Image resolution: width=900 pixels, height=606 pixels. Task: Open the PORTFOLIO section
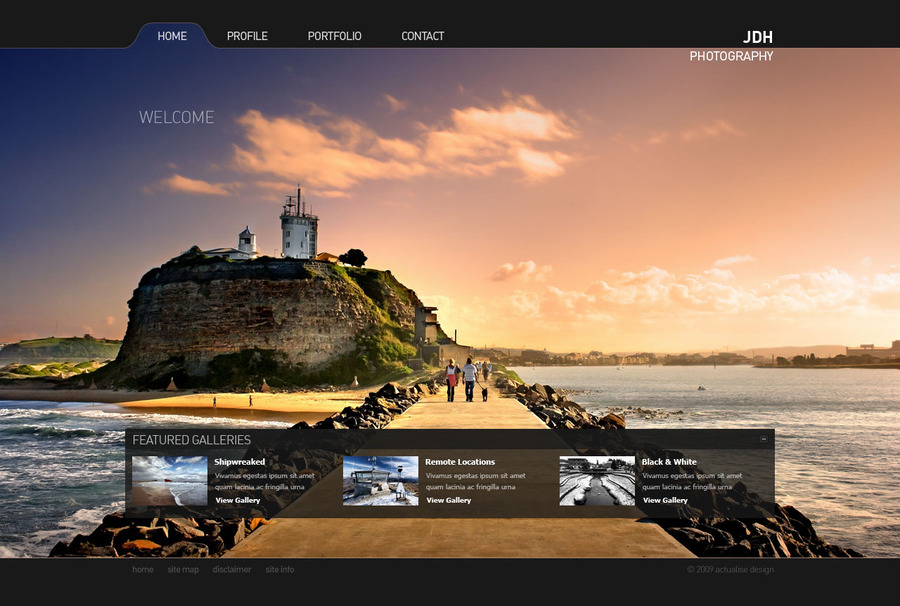334,36
